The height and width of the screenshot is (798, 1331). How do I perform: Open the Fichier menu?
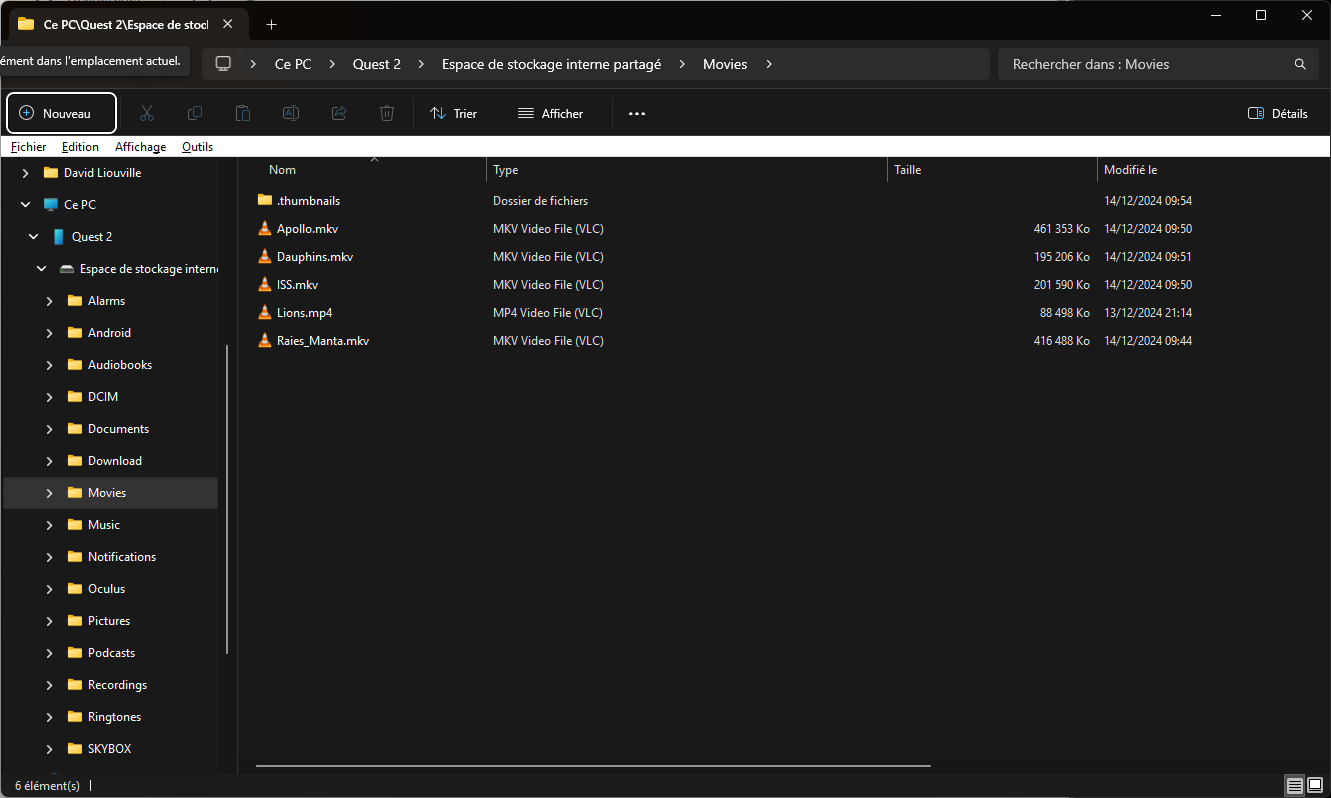click(x=28, y=147)
